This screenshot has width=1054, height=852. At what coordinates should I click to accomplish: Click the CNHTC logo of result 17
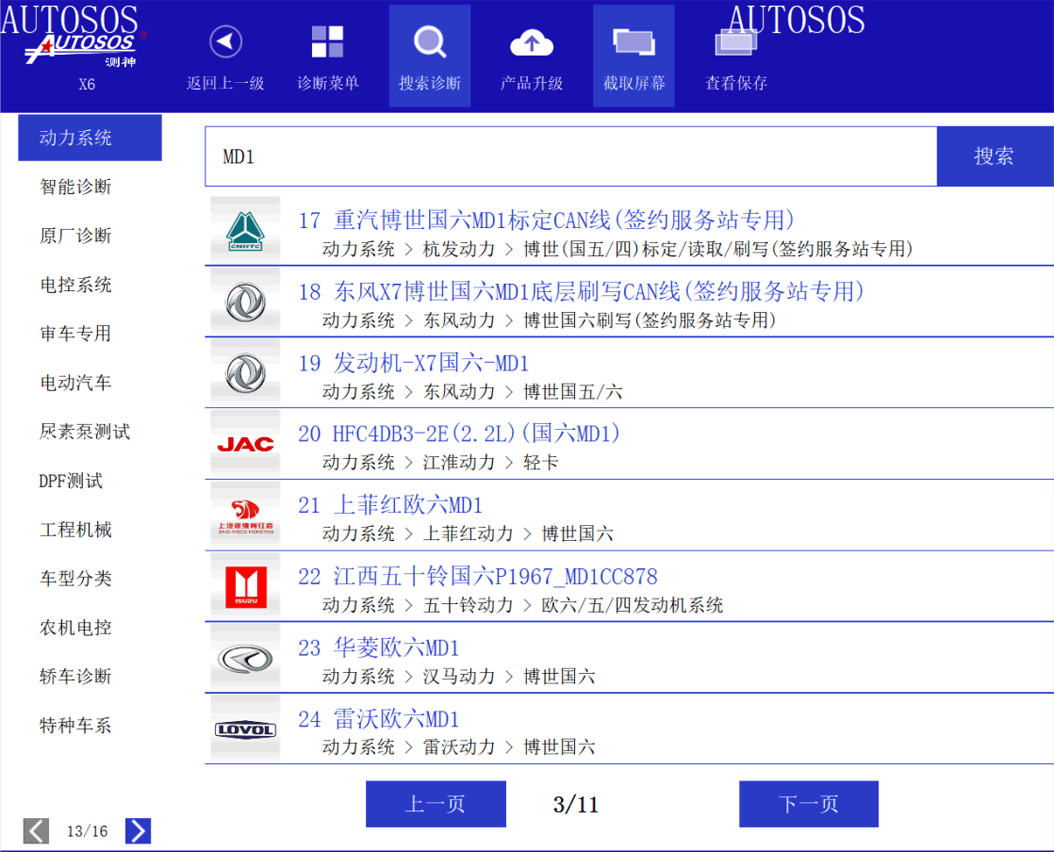(x=245, y=231)
